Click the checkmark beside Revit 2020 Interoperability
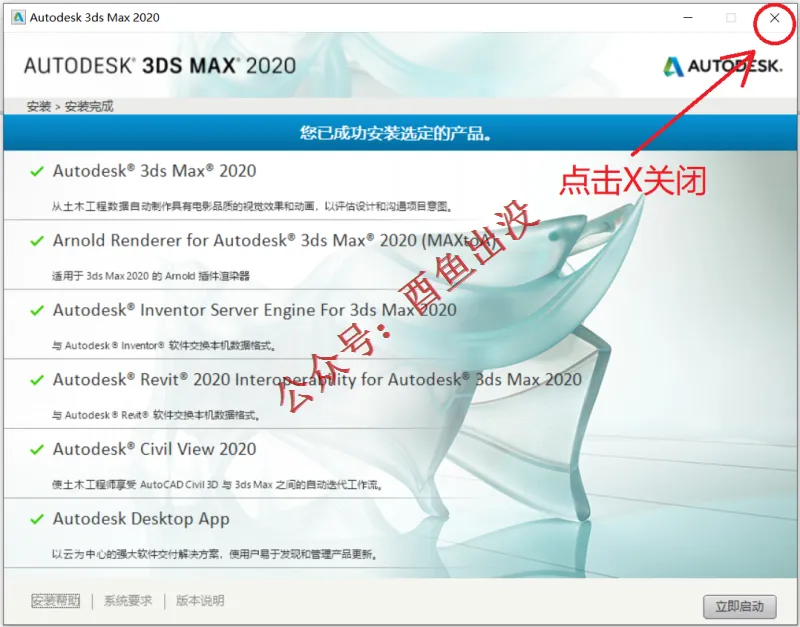The height and width of the screenshot is (627, 800). 37,380
